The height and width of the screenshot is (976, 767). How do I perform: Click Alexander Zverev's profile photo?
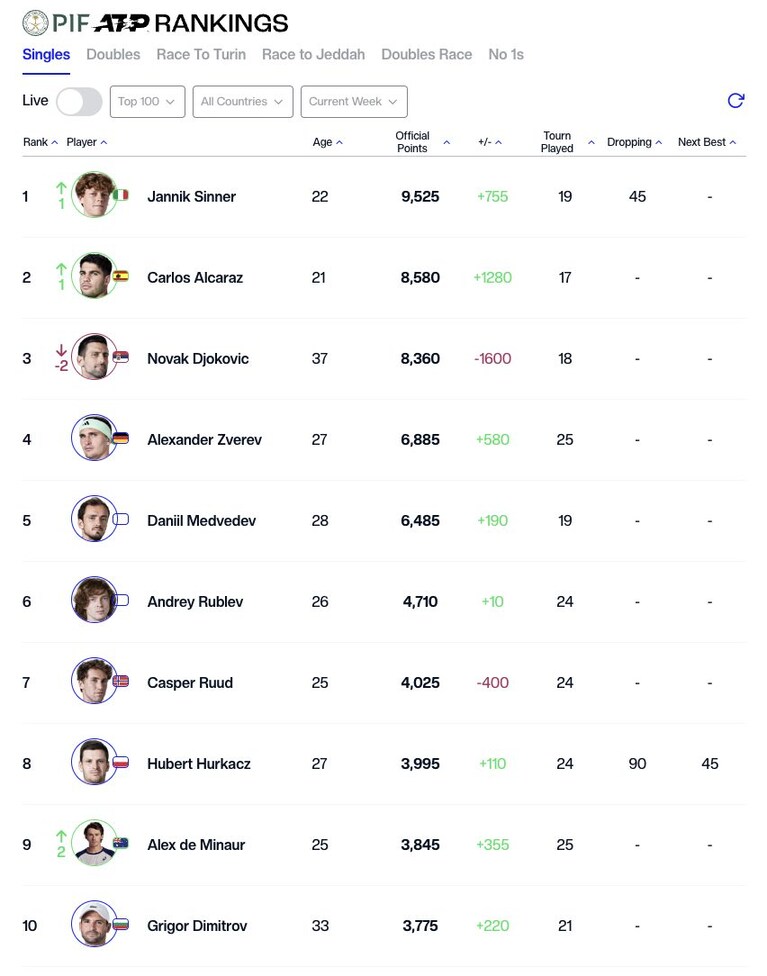[94, 438]
